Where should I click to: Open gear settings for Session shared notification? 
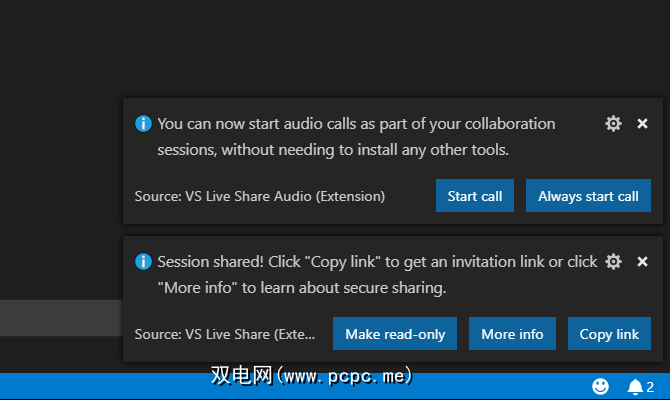[613, 262]
